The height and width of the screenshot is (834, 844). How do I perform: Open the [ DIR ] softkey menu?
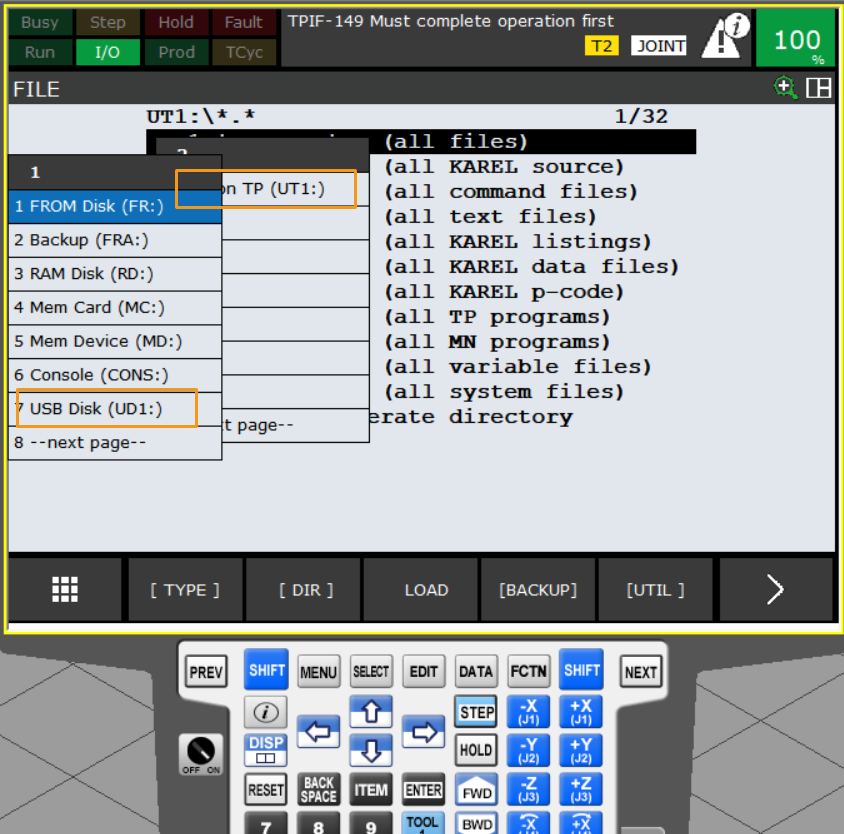click(x=306, y=590)
